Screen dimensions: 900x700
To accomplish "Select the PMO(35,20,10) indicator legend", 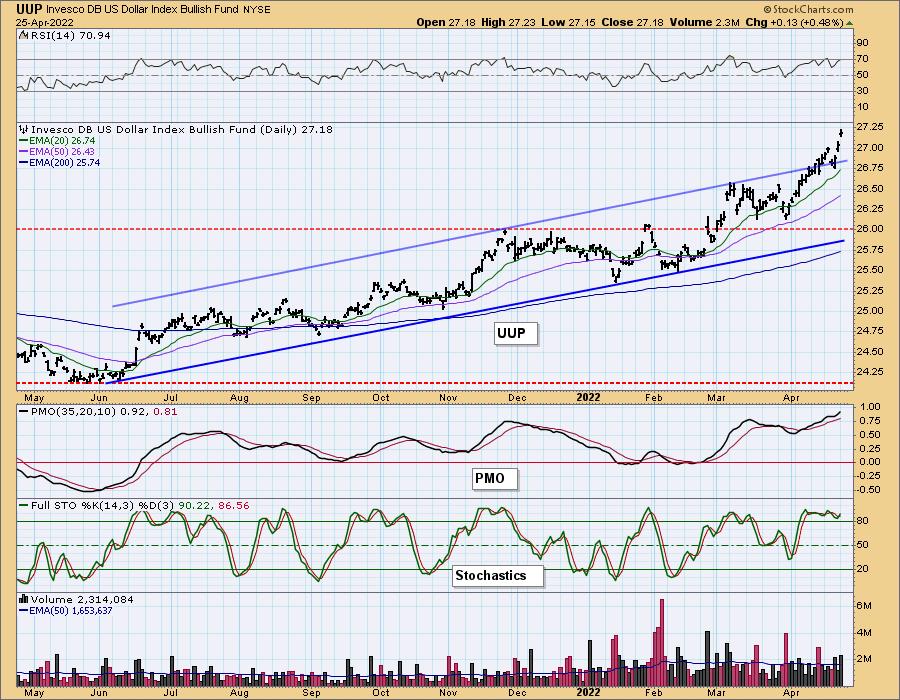I will 98,412.
